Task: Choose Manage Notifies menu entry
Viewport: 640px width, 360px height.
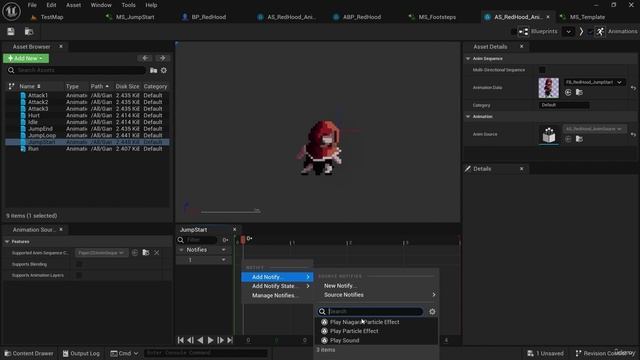Action: pyautogui.click(x=278, y=295)
